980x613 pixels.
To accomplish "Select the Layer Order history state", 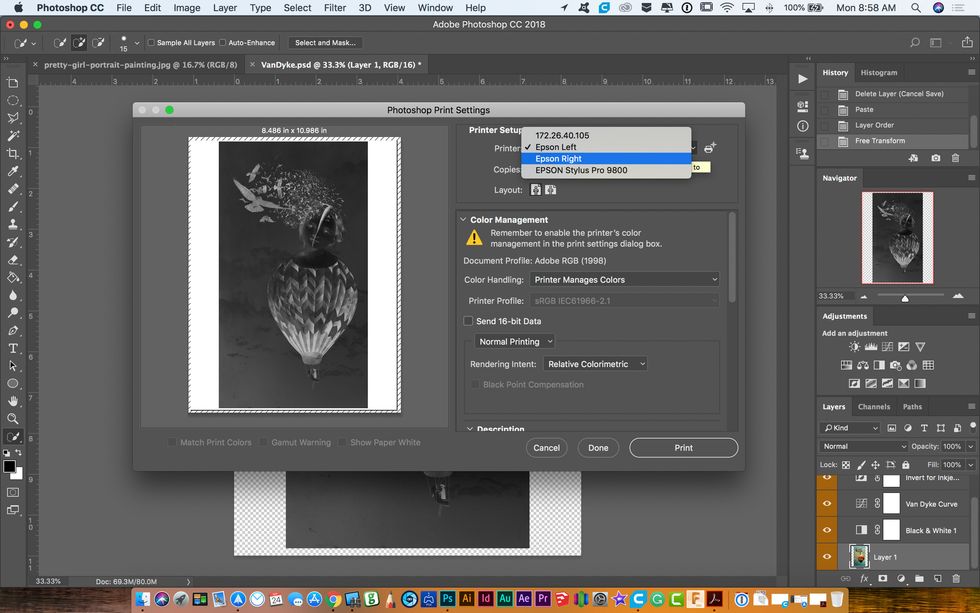I will point(874,125).
